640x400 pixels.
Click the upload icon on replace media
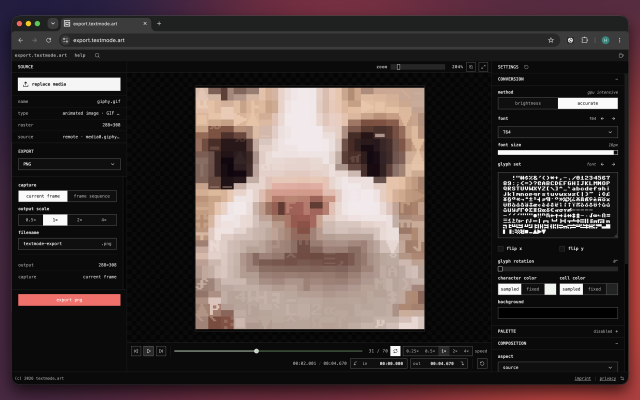[x=26, y=84]
